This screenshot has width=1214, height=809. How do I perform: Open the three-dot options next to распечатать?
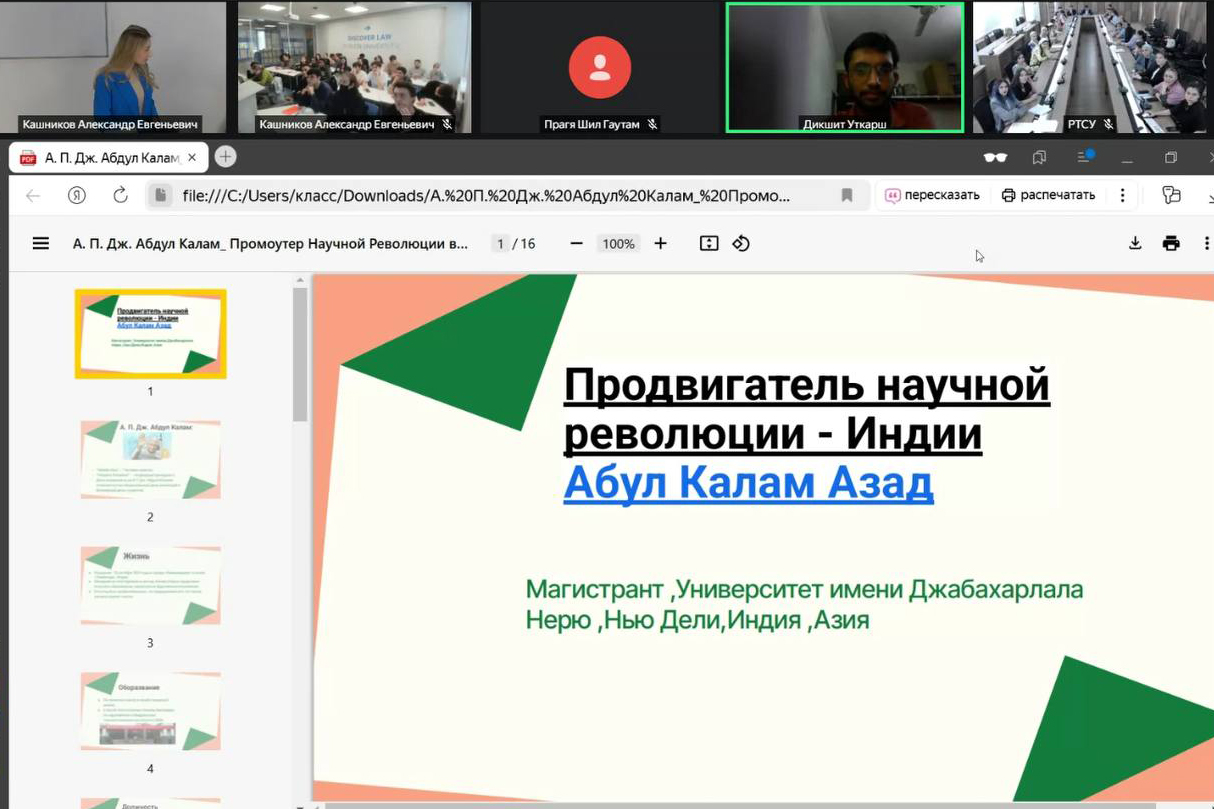coord(1123,195)
